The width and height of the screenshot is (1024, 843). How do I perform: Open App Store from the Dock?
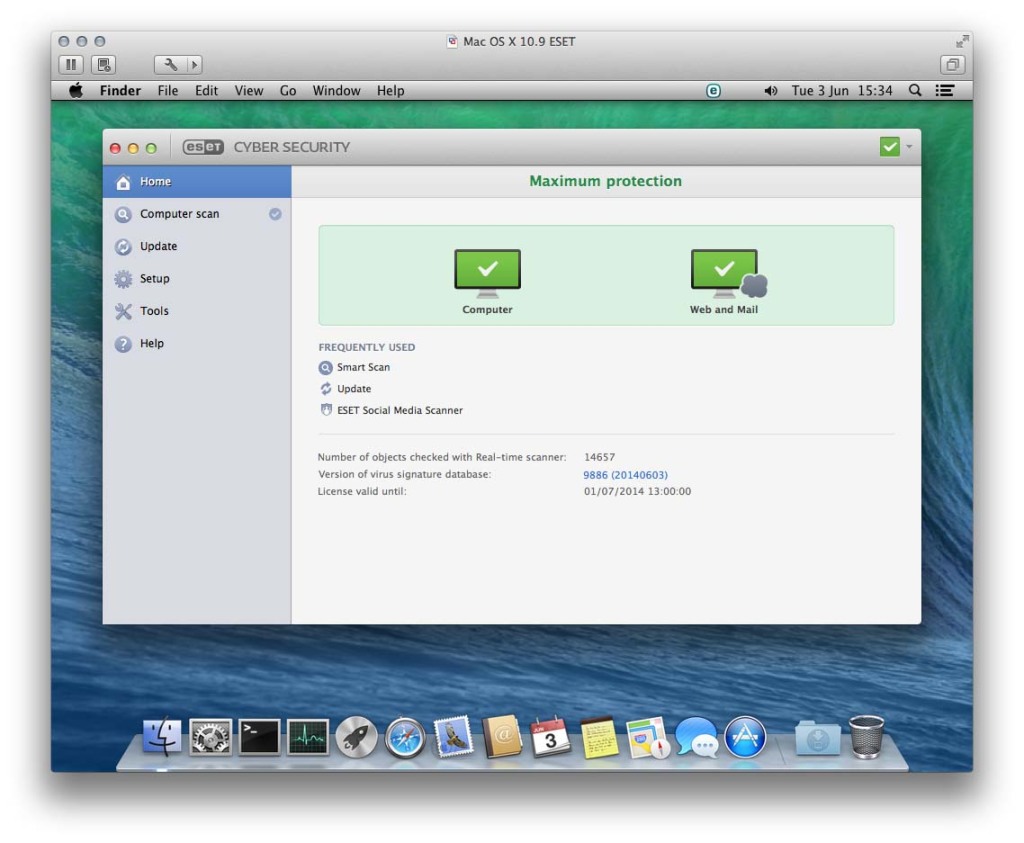(745, 737)
